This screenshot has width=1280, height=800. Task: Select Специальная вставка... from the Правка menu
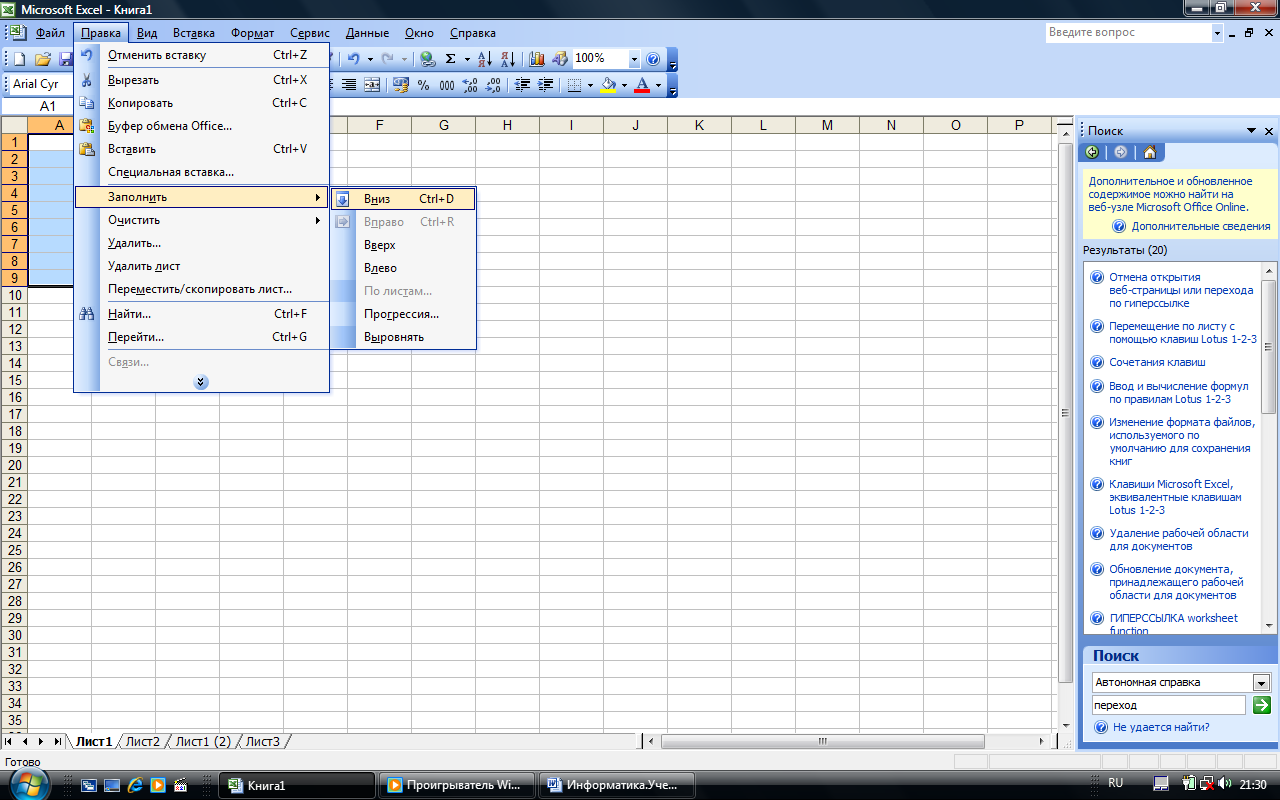pyautogui.click(x=202, y=172)
